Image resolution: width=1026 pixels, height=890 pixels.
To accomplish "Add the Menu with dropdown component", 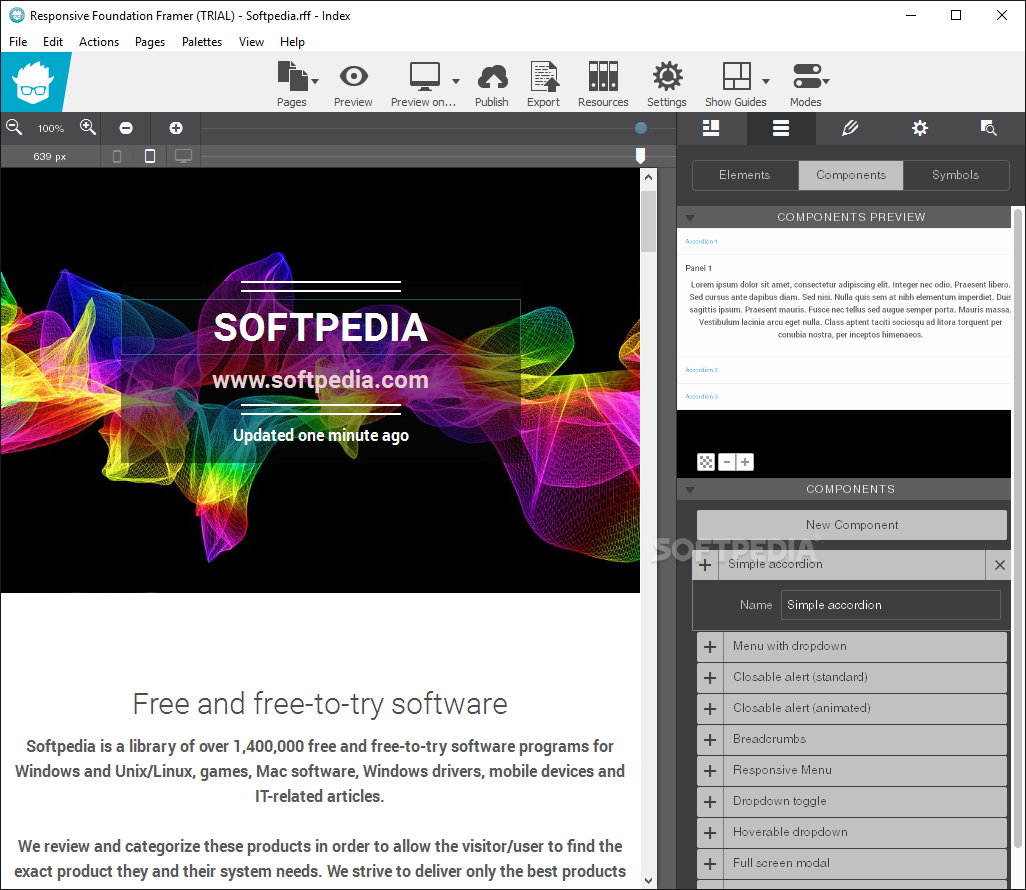I will point(710,647).
